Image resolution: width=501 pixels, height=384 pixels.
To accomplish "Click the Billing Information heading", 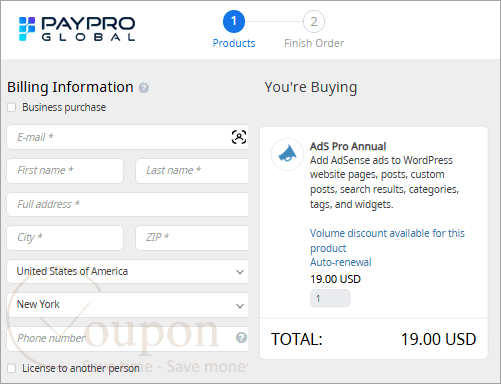I will 70,87.
